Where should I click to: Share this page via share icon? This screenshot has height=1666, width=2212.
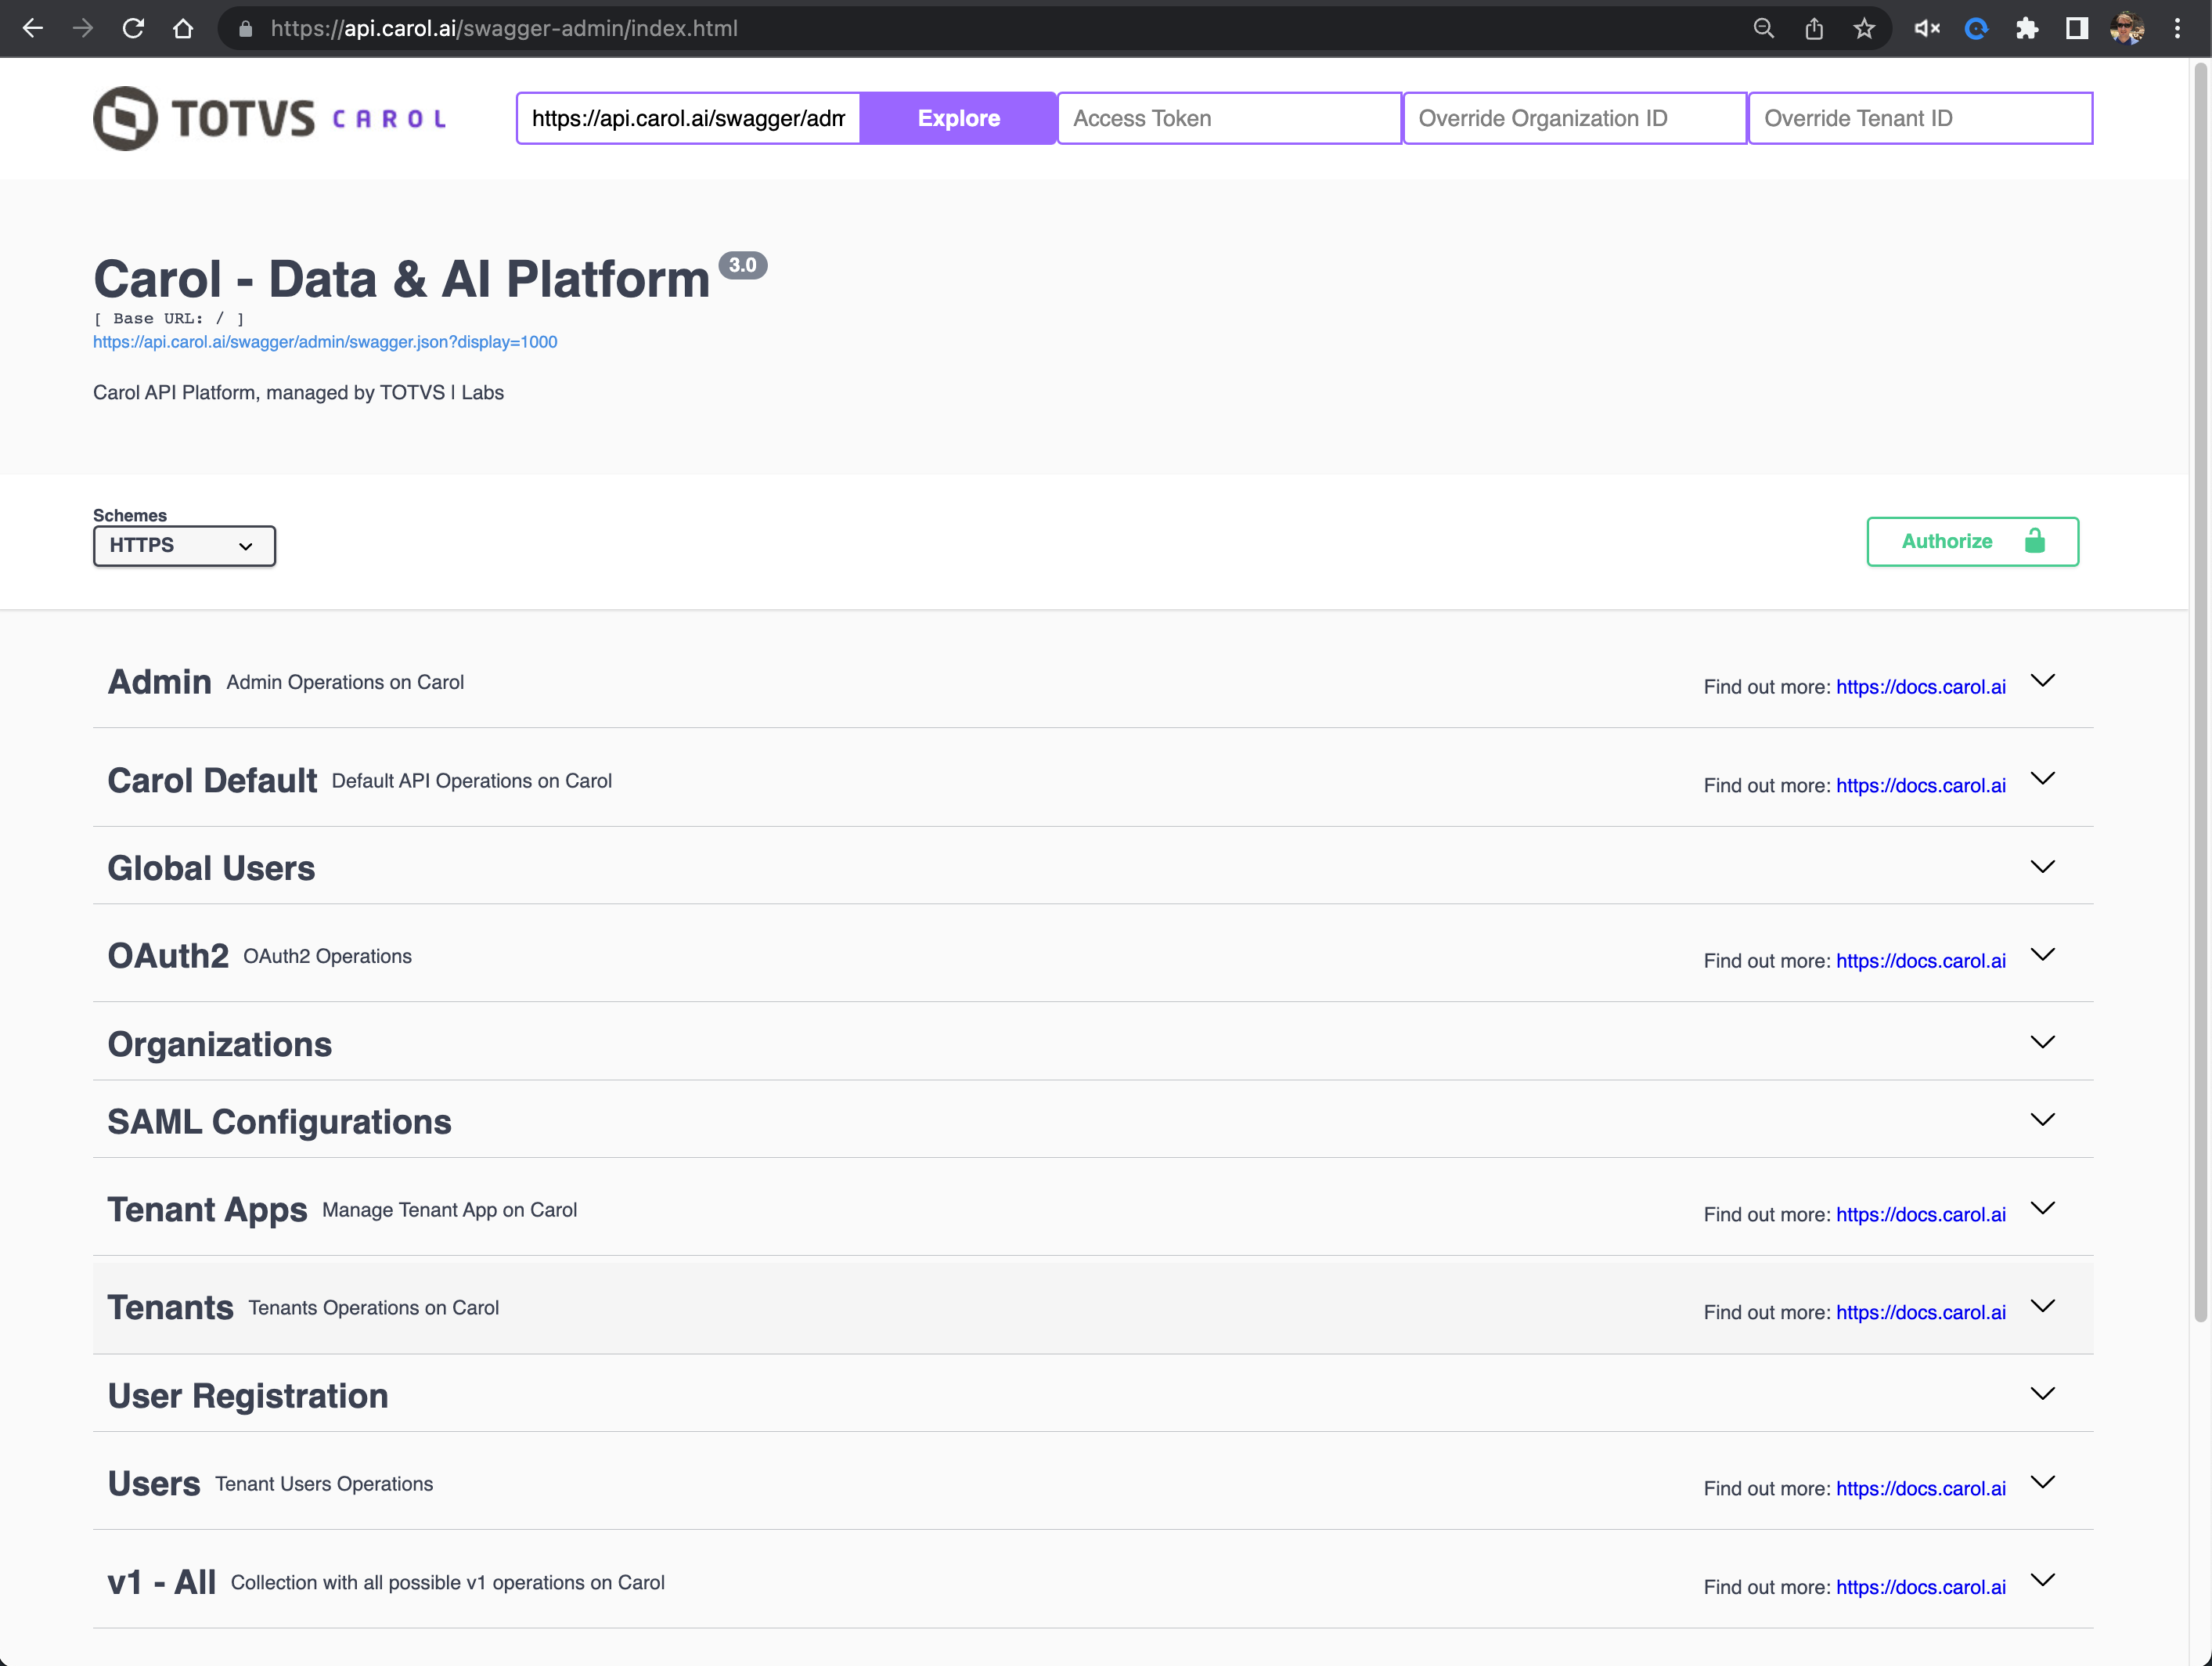point(1814,28)
